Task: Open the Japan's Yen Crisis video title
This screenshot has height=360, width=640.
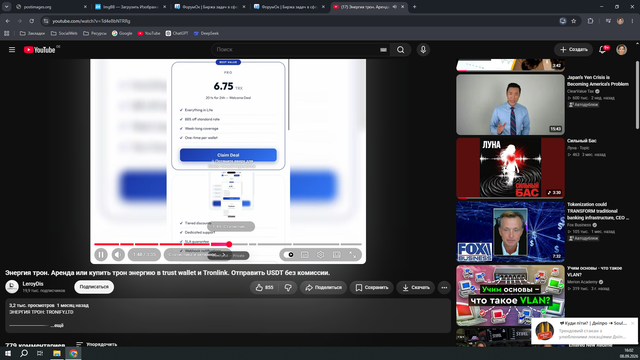Action: pos(598,80)
